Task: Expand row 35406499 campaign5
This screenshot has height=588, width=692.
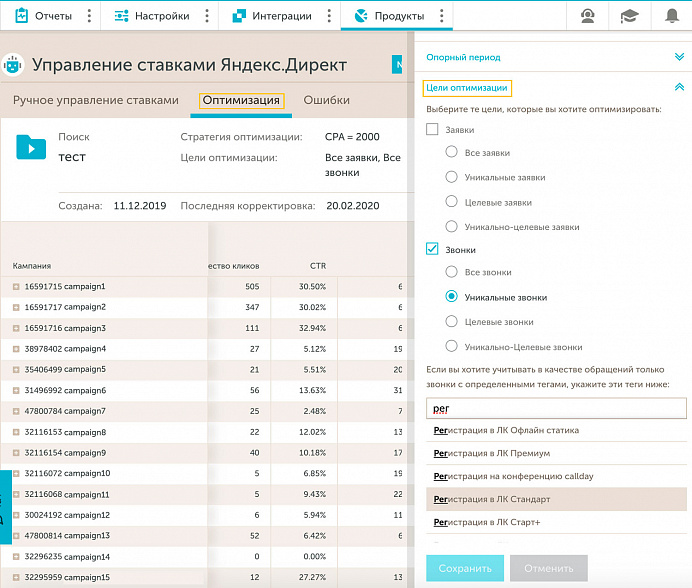Action: (x=16, y=369)
